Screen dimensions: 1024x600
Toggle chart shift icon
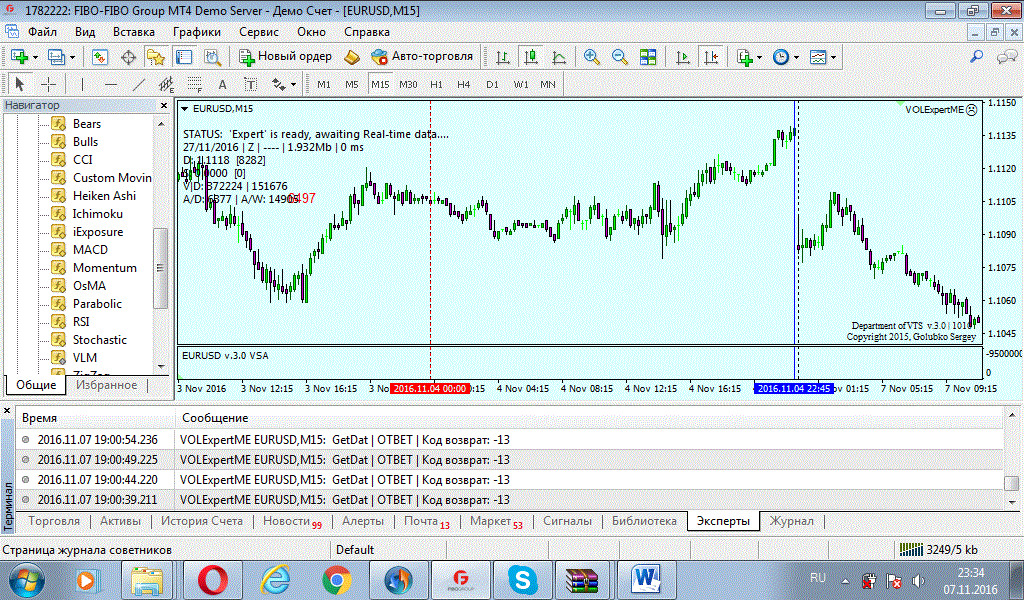click(x=711, y=57)
